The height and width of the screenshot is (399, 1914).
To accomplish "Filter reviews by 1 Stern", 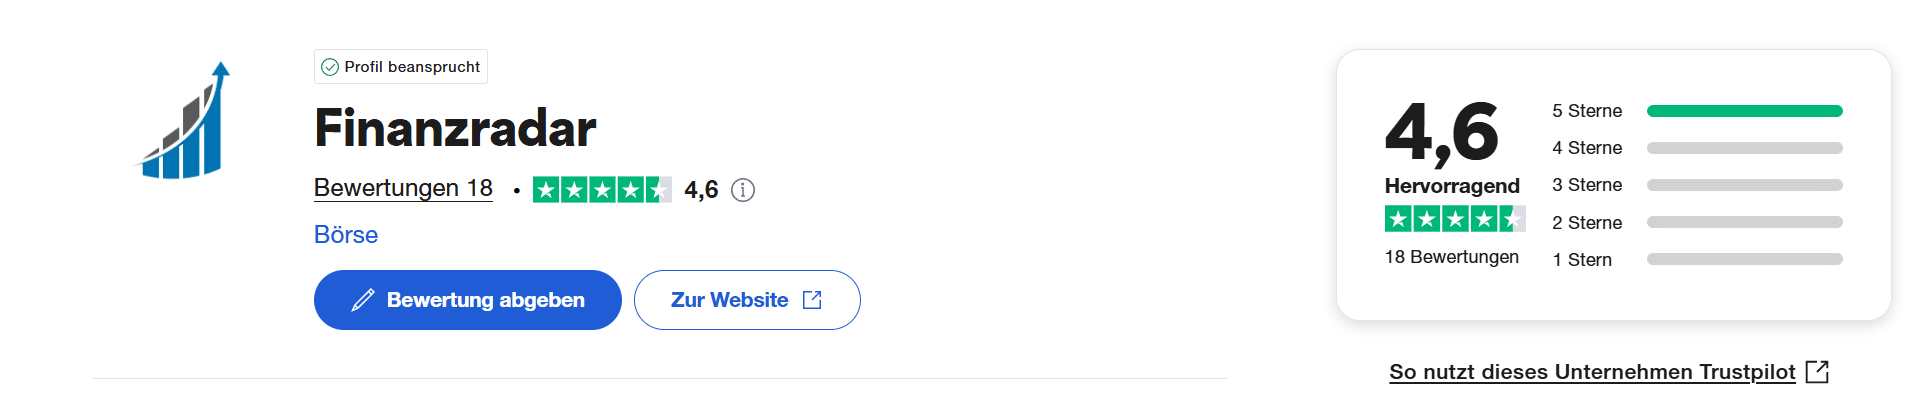I will point(1697,259).
